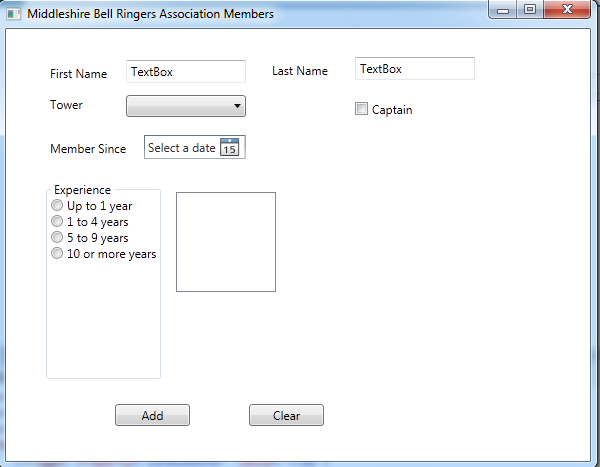Close the Members window
This screenshot has height=467, width=600.
tap(567, 10)
